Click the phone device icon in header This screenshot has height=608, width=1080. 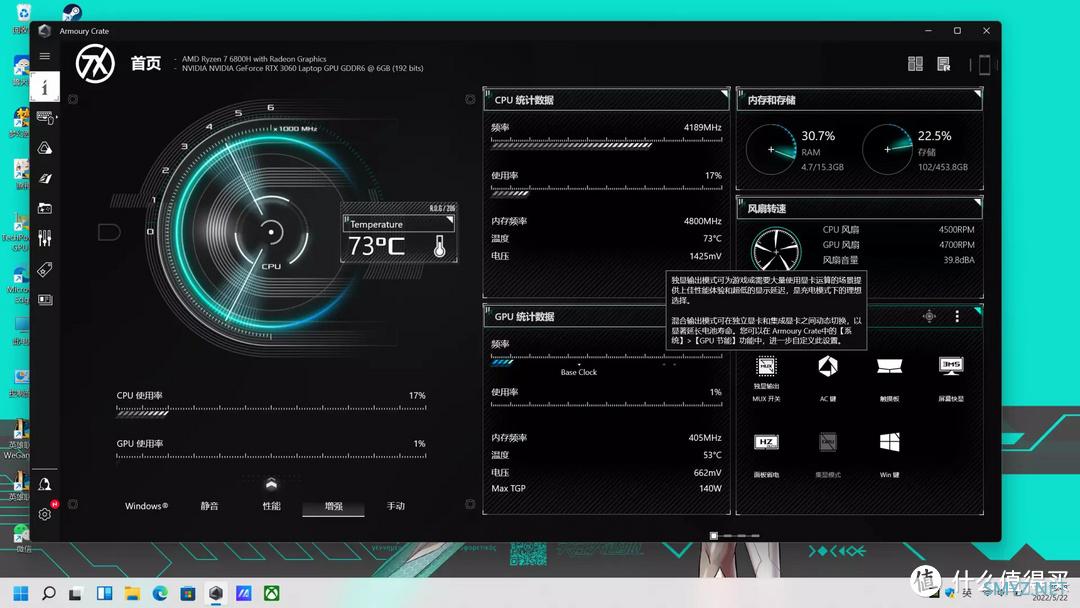tap(984, 64)
